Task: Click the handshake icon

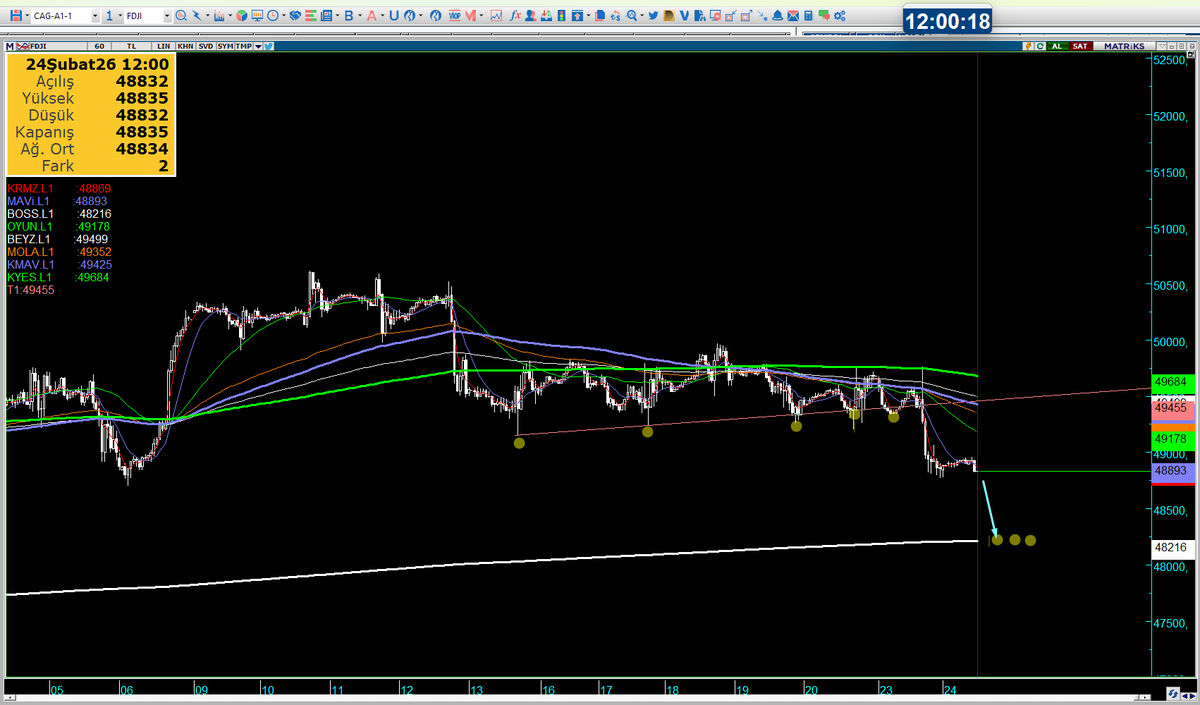Action: coord(295,16)
